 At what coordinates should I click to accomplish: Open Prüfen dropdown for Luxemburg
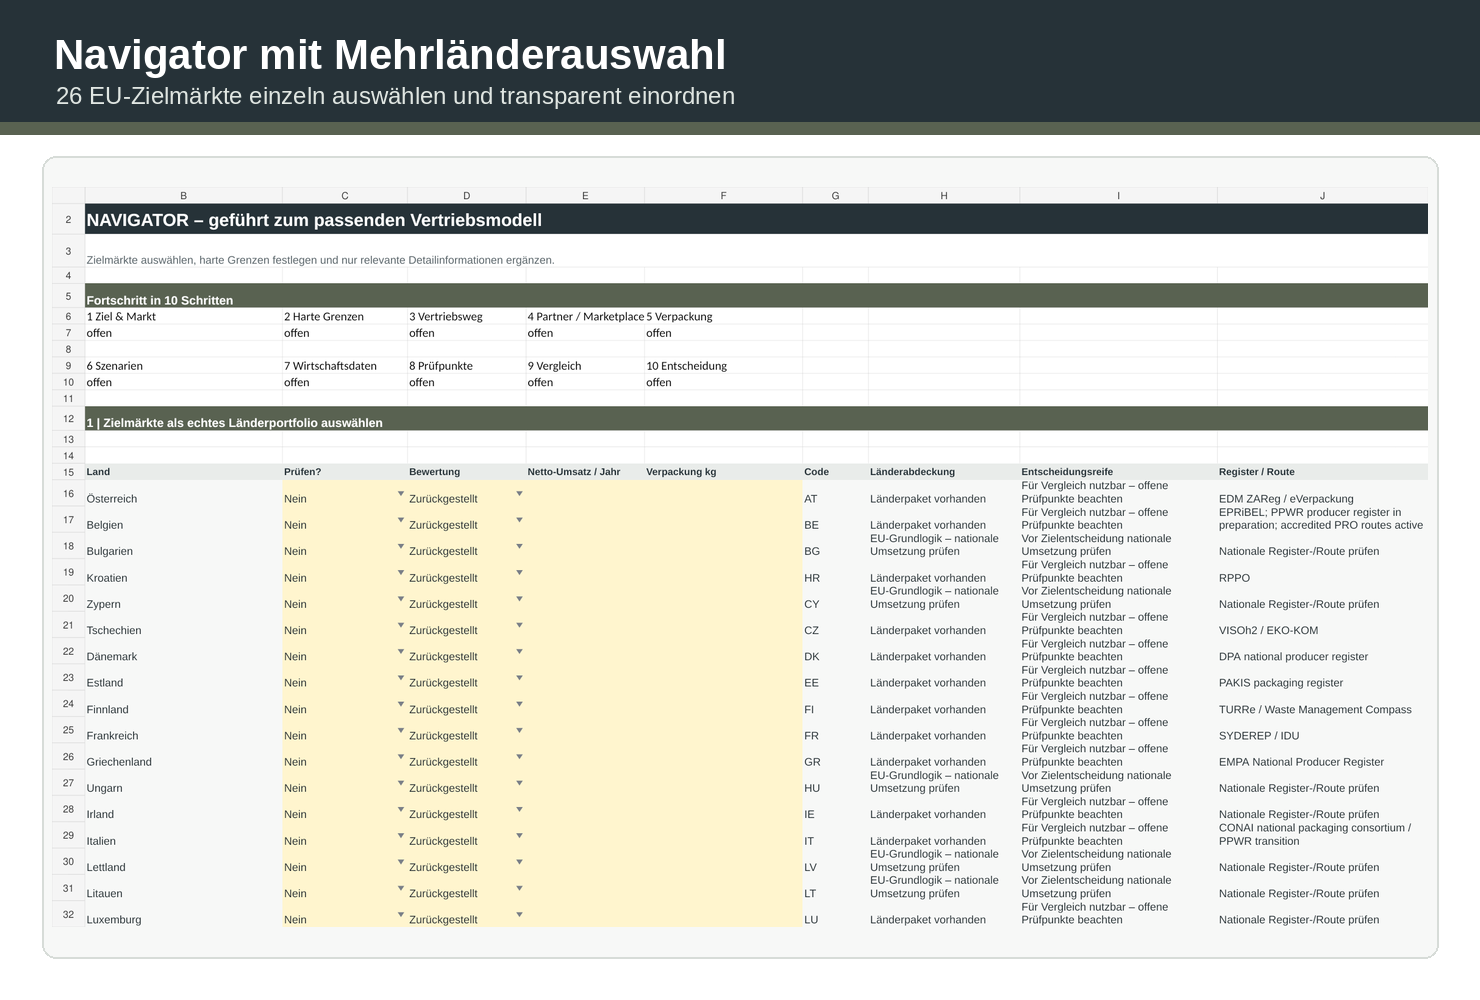401,915
